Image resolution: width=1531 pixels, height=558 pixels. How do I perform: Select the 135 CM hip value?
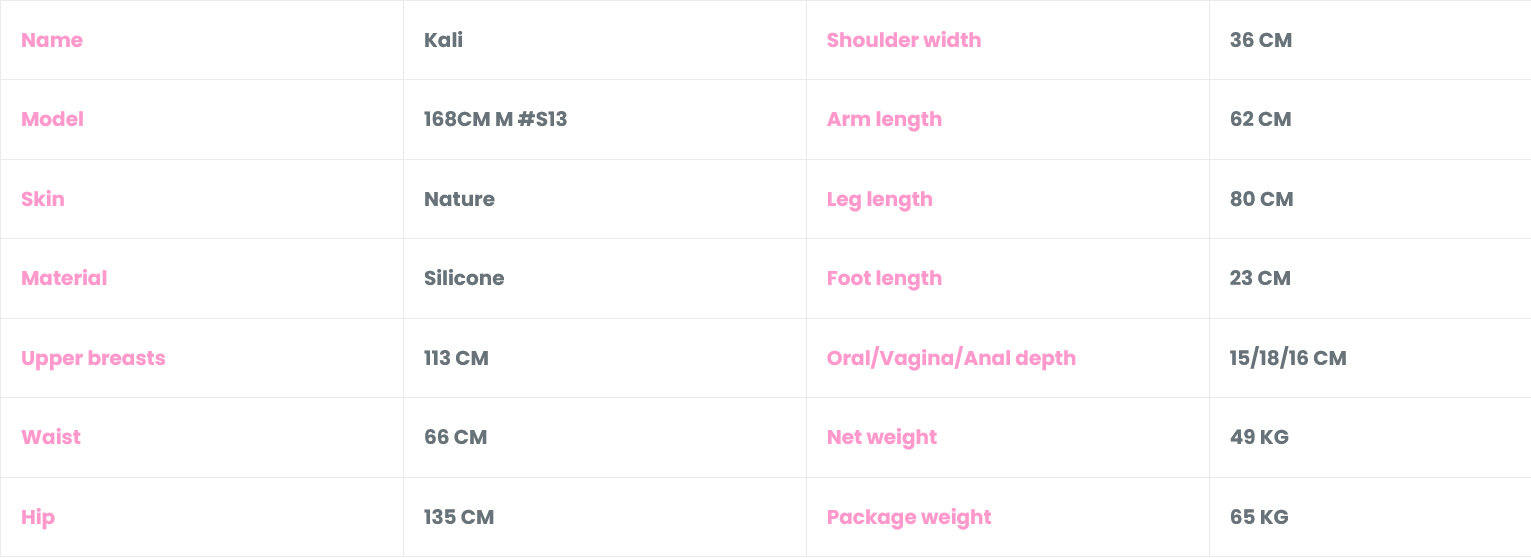[x=459, y=517]
